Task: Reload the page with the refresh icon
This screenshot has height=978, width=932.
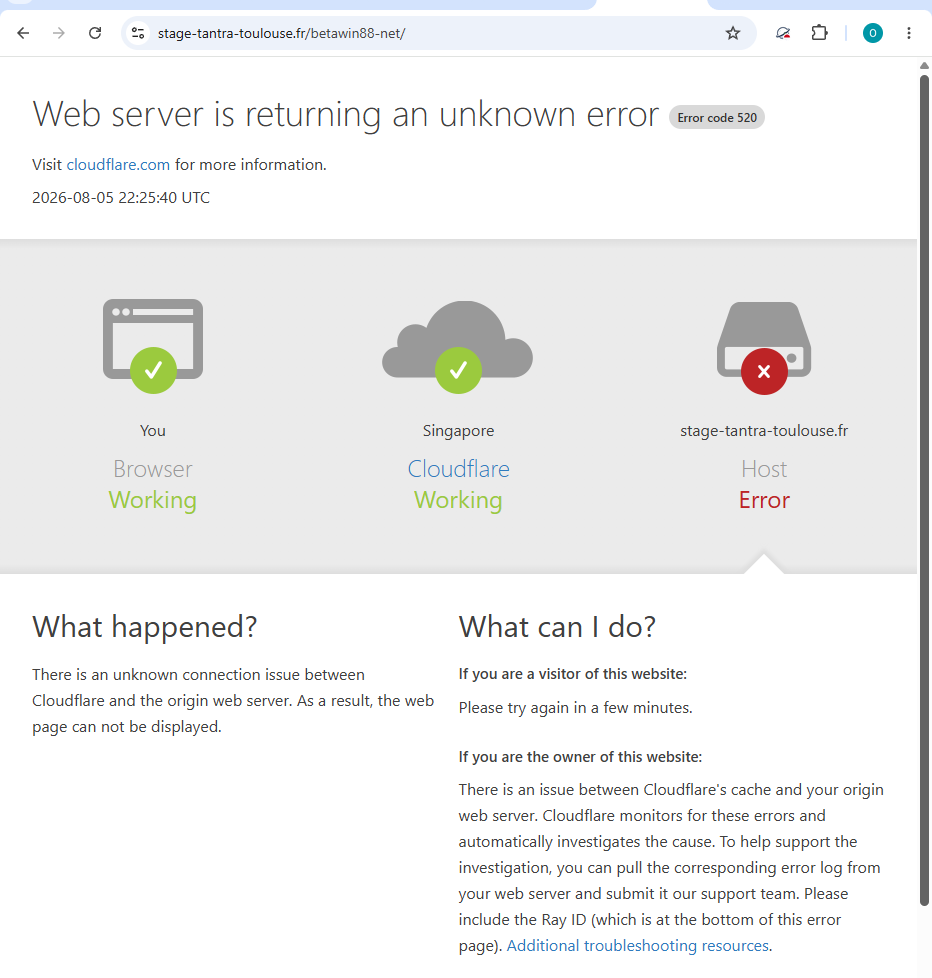Action: pos(95,33)
